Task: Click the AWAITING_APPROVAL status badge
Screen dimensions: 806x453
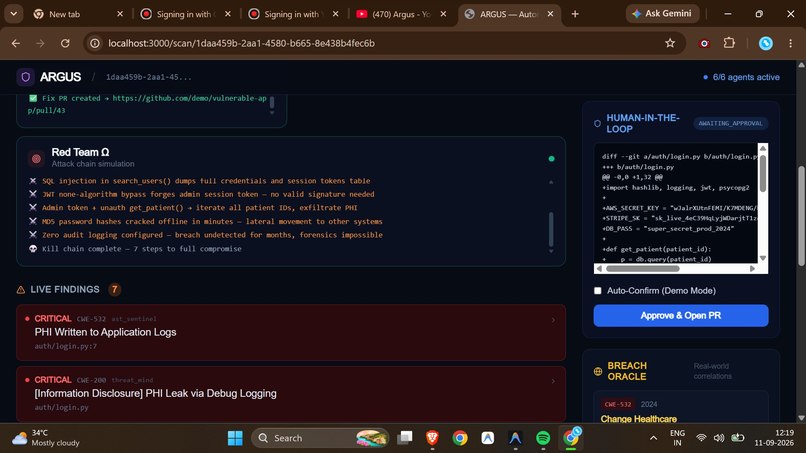Action: 730,123
